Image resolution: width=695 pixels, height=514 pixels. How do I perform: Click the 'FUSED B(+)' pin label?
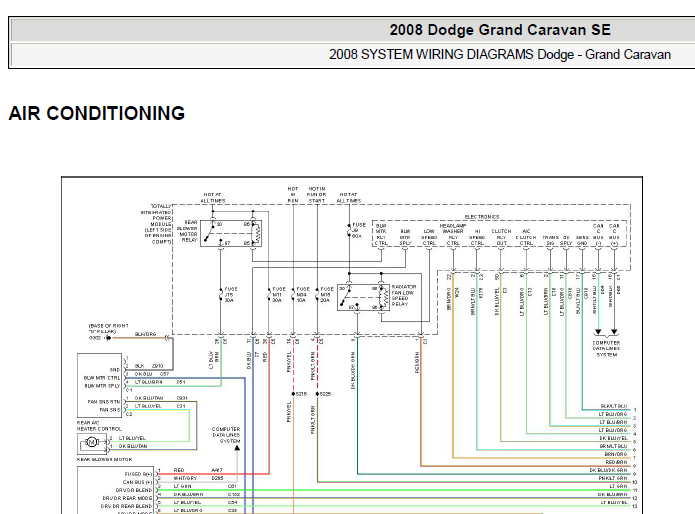pyautogui.click(x=139, y=474)
